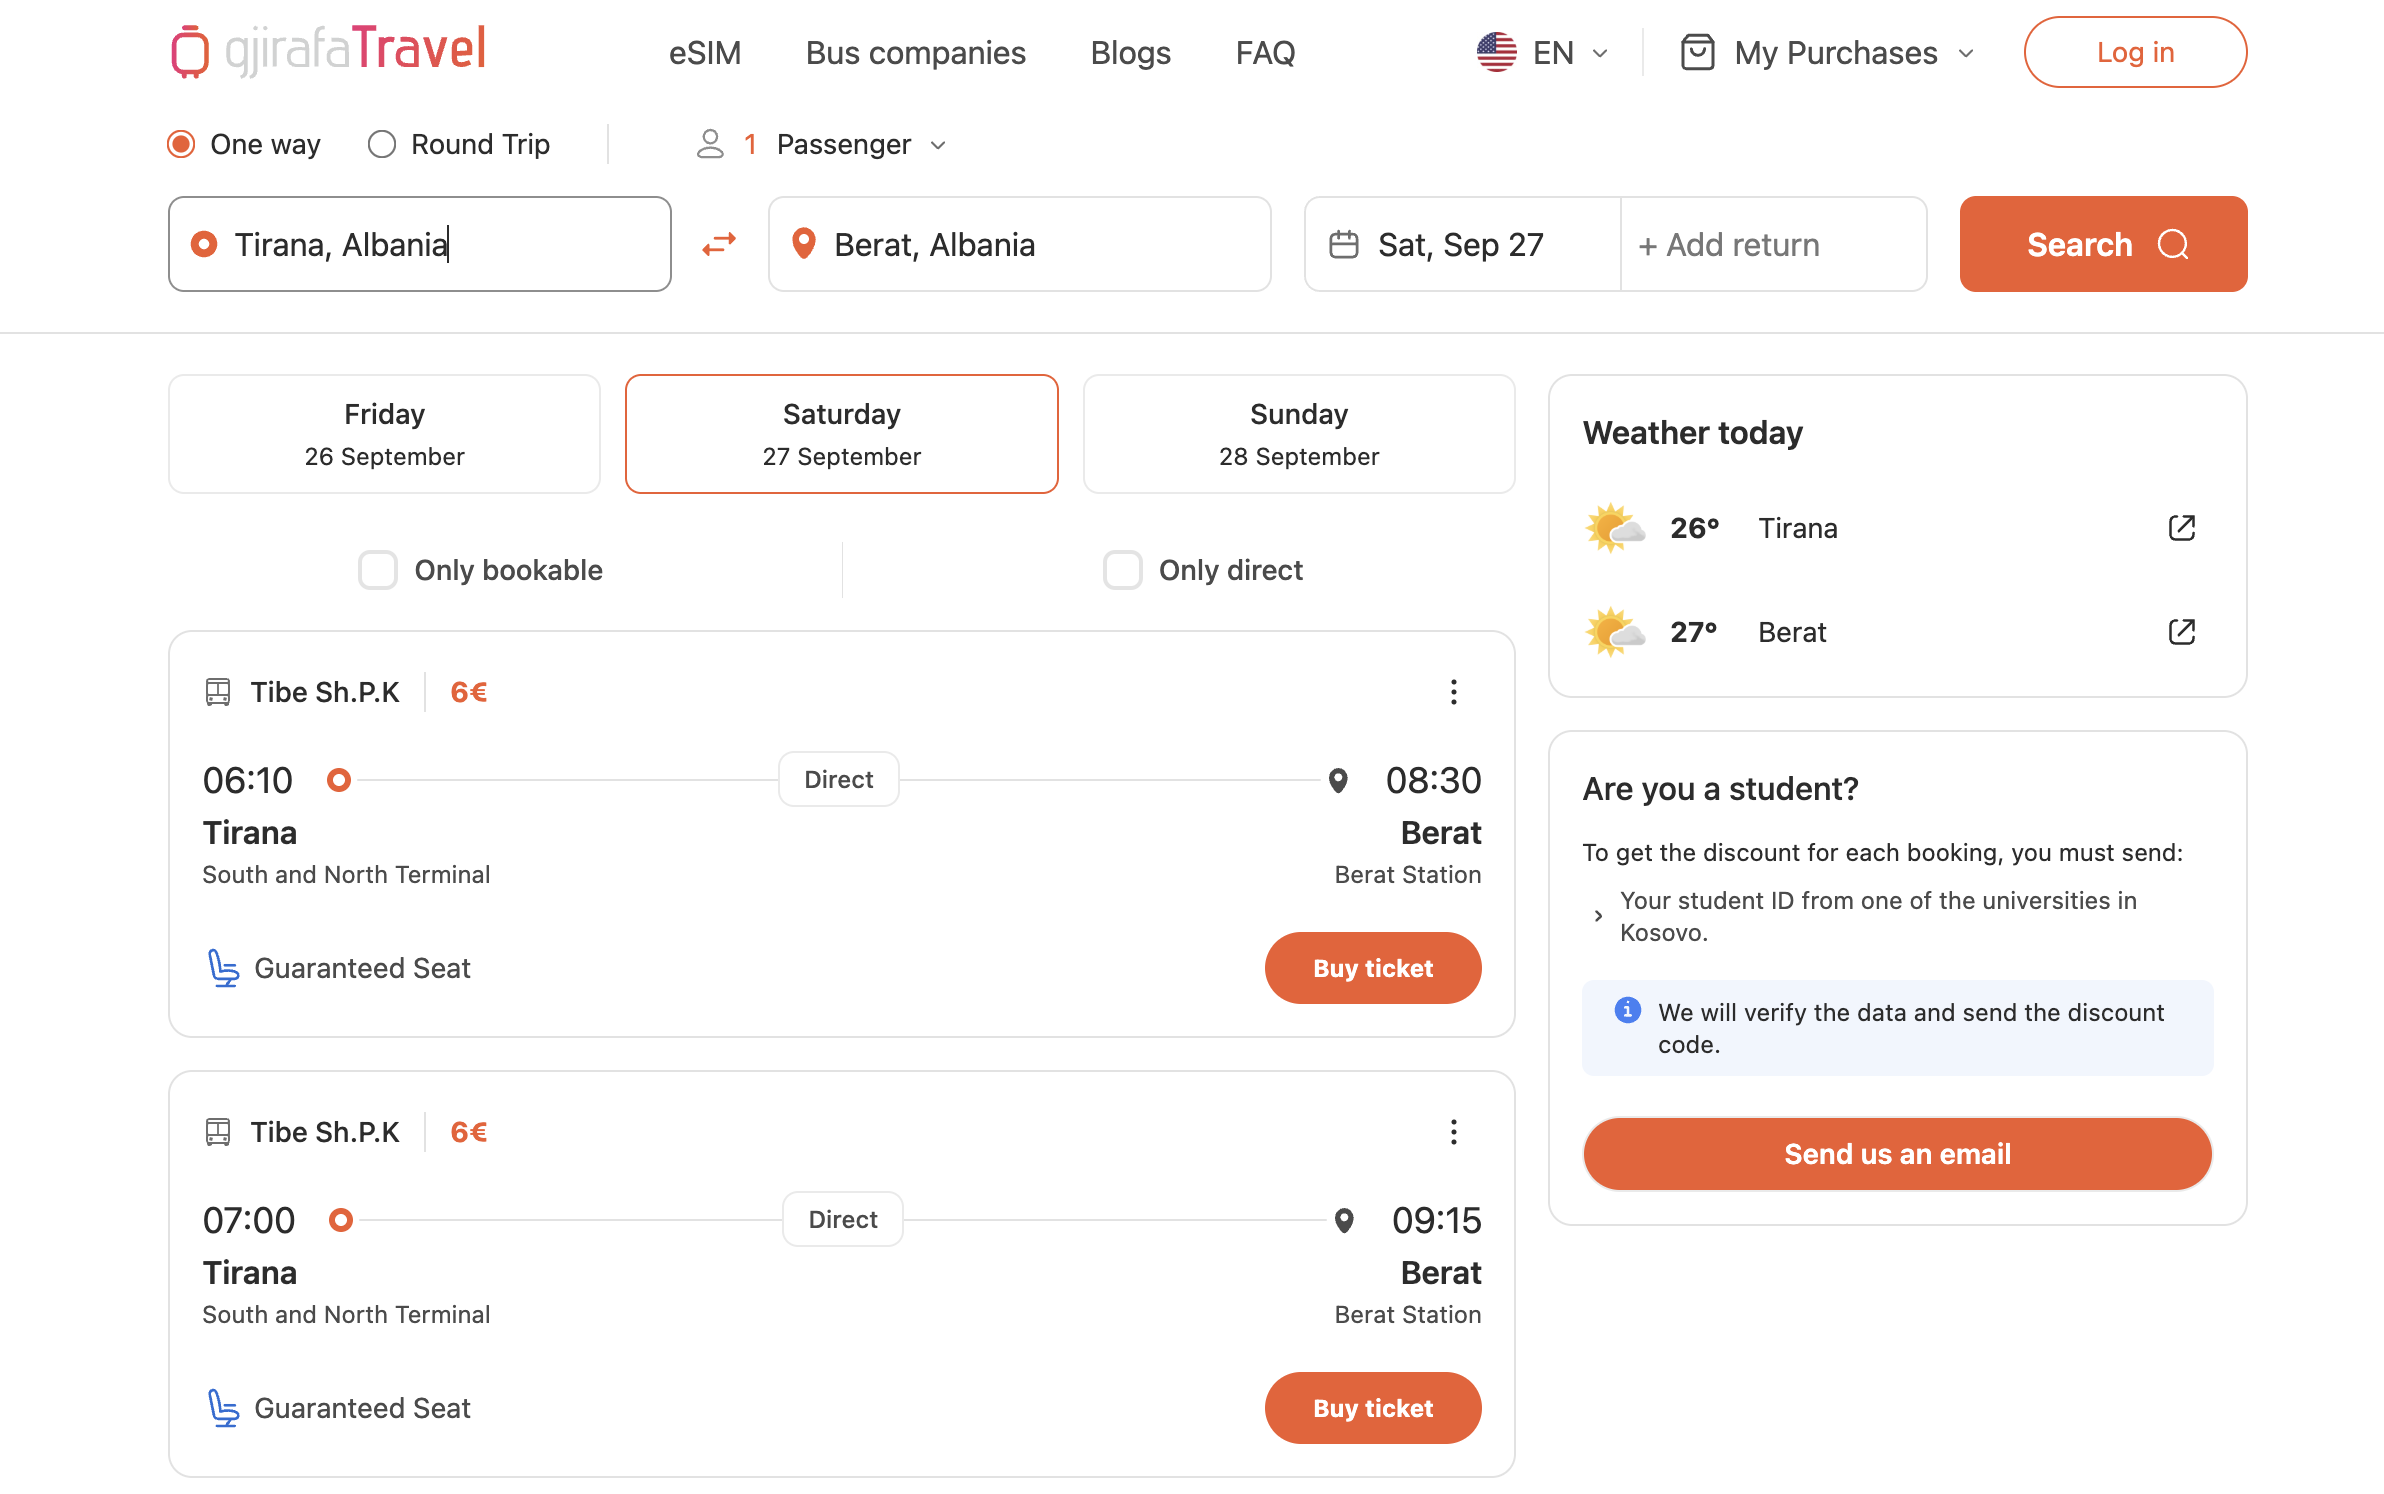Swap origin and destination cities

click(x=719, y=244)
